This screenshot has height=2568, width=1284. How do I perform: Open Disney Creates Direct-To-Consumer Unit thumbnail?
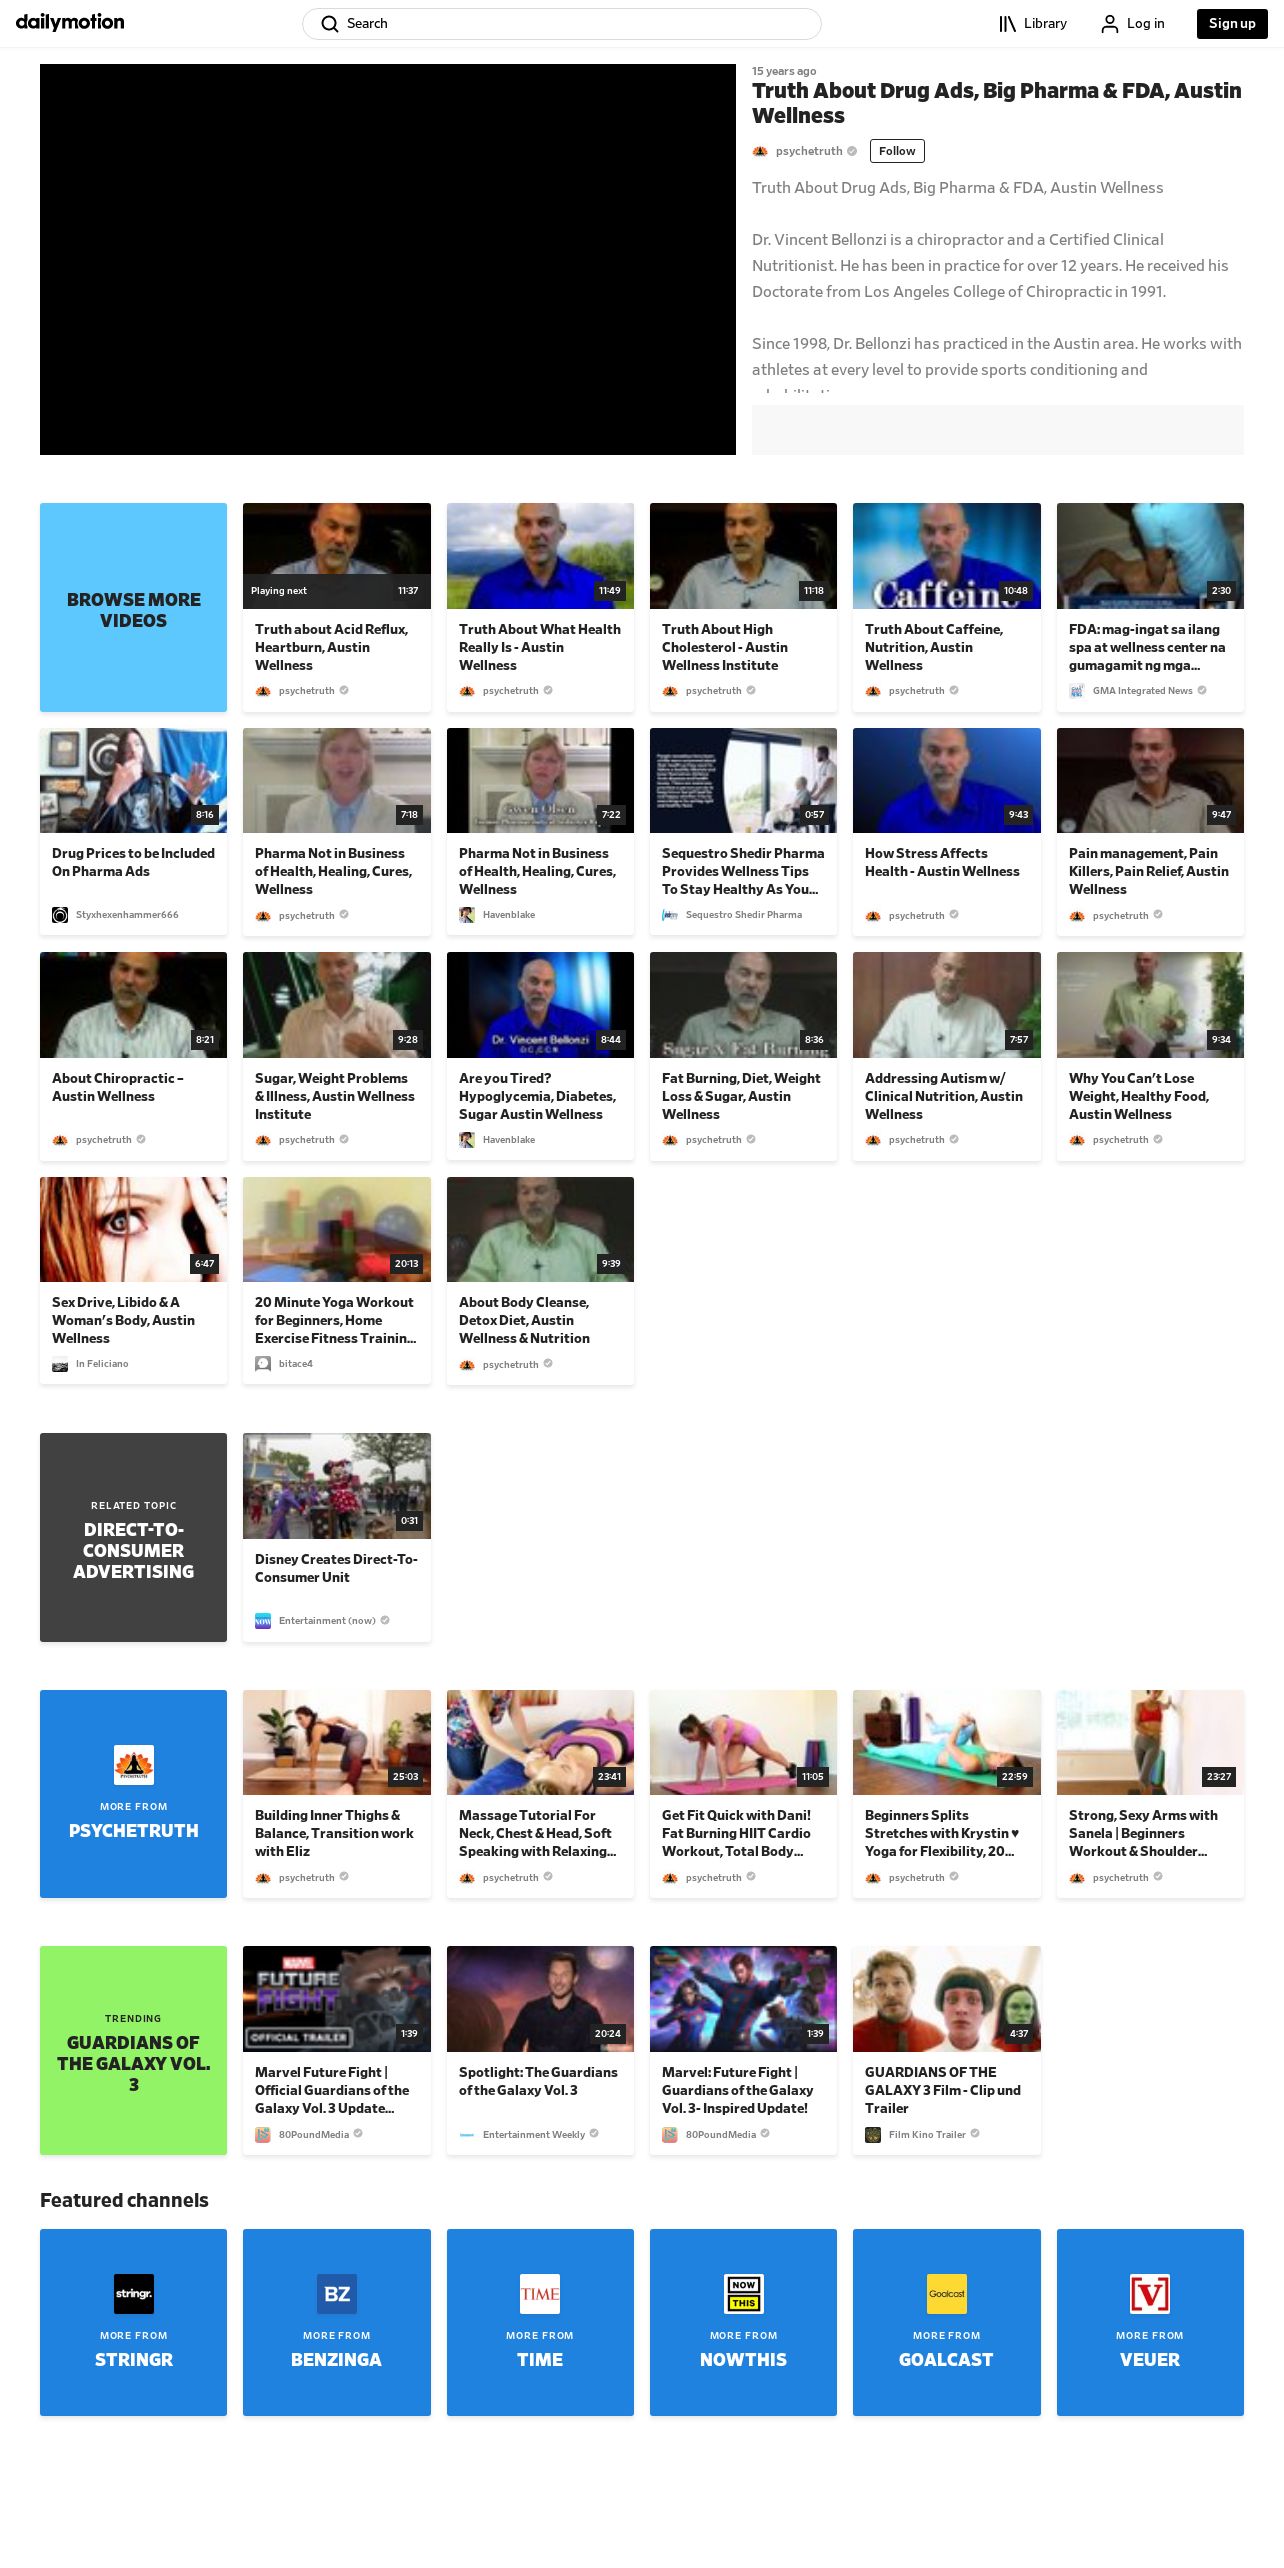[337, 1486]
